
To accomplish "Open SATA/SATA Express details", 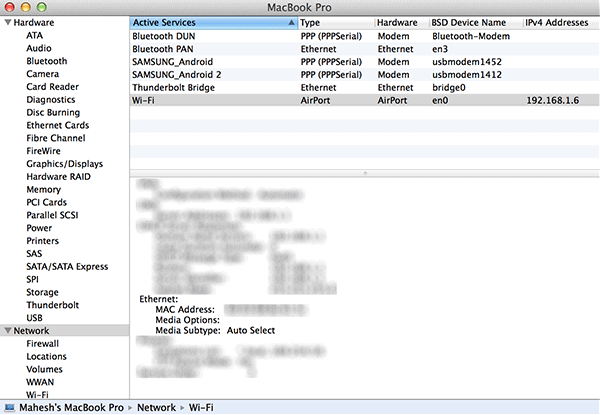I will [x=67, y=267].
